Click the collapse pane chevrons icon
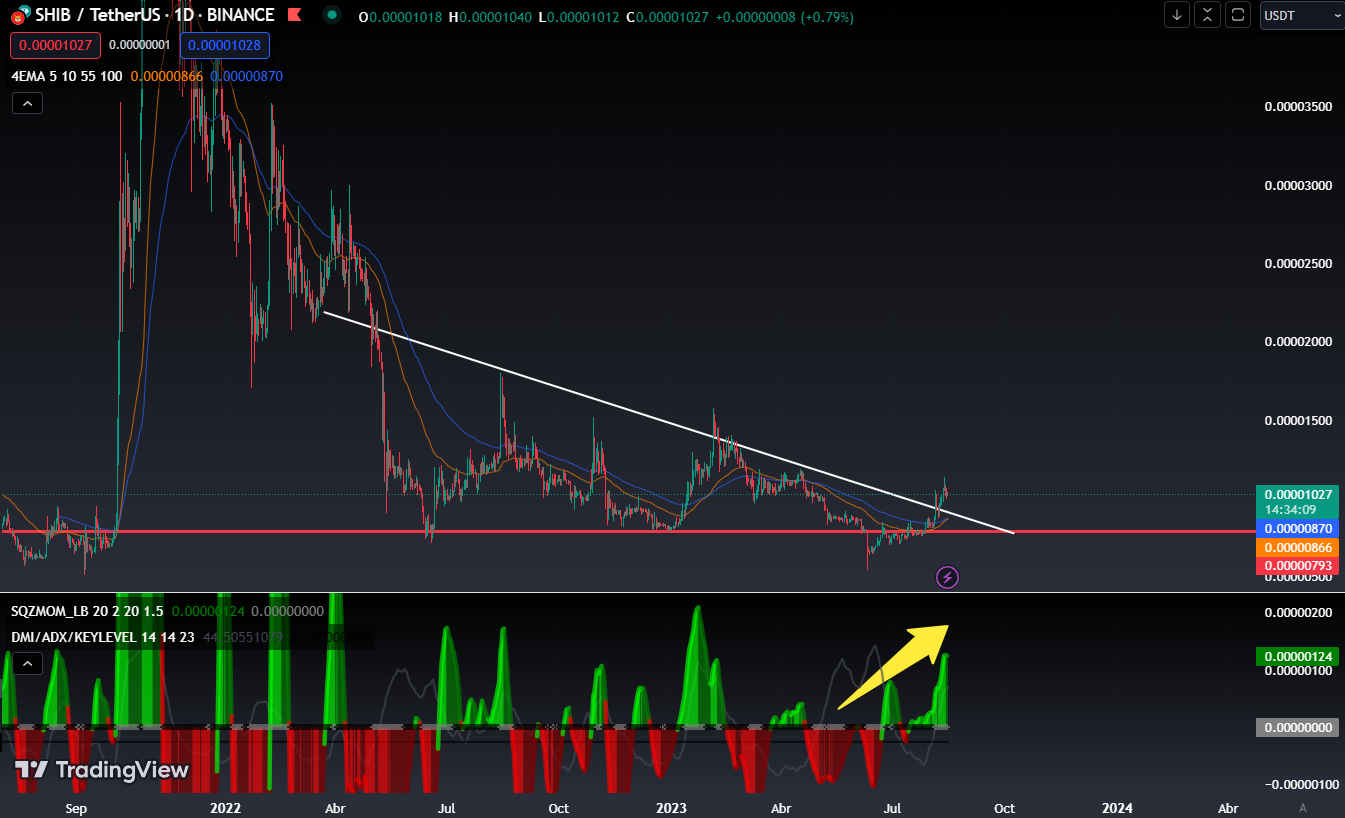Viewport: 1345px width, 818px height. pos(1208,15)
